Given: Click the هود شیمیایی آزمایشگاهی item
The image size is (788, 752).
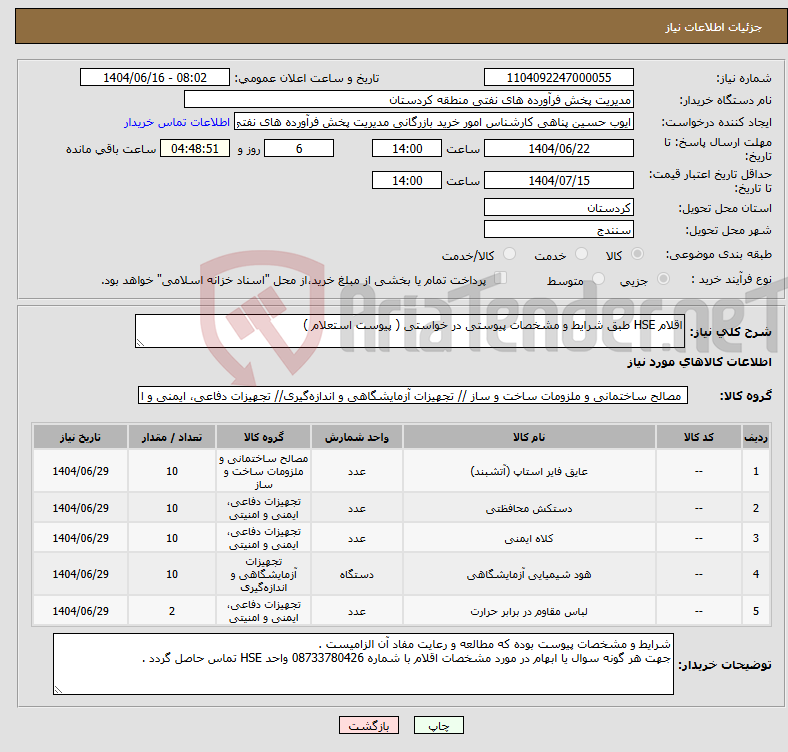Looking at the screenshot, I should 529,574.
